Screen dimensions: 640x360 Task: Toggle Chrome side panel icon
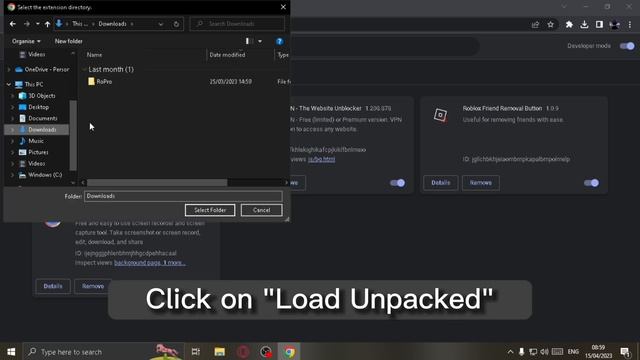(x=599, y=25)
